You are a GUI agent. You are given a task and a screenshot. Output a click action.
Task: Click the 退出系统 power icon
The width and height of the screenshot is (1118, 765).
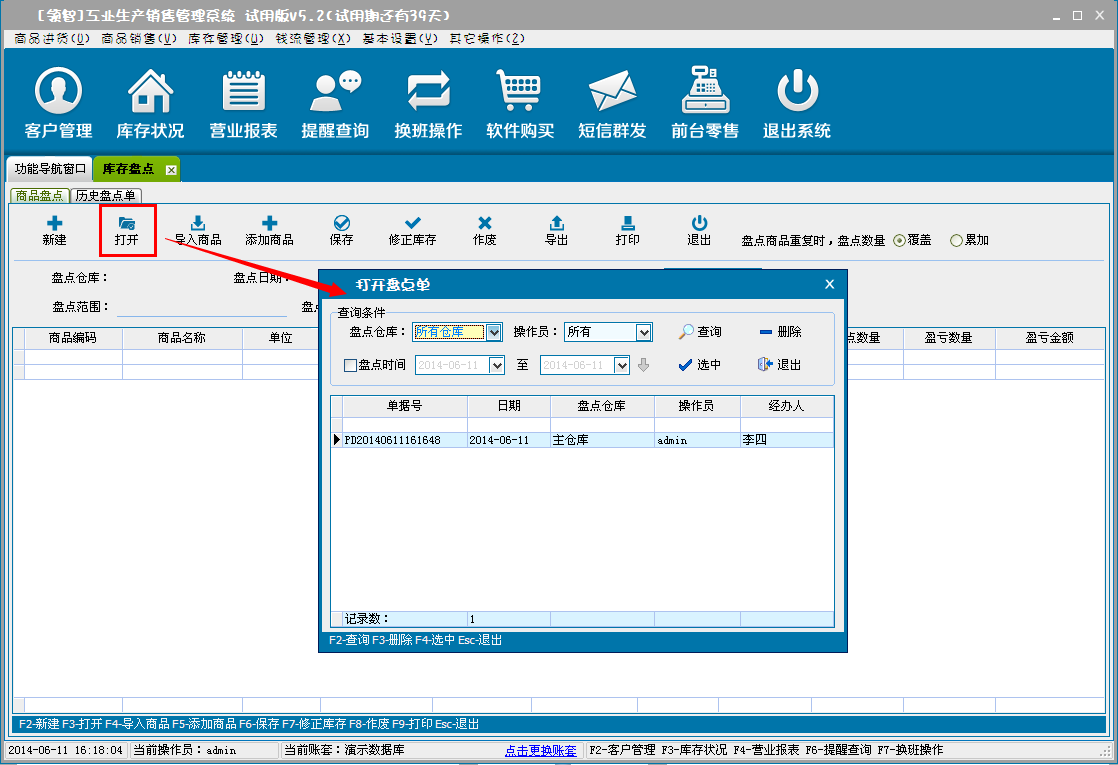coord(797,93)
